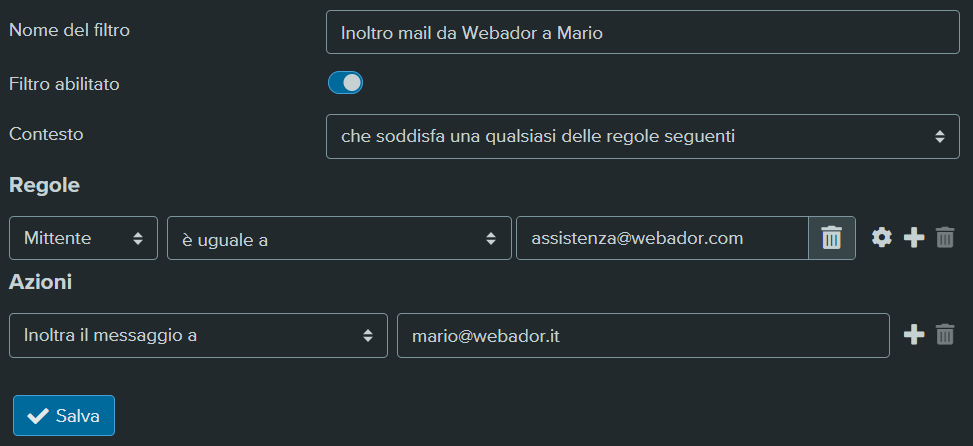Click the Nome del filtro label

click(x=70, y=29)
